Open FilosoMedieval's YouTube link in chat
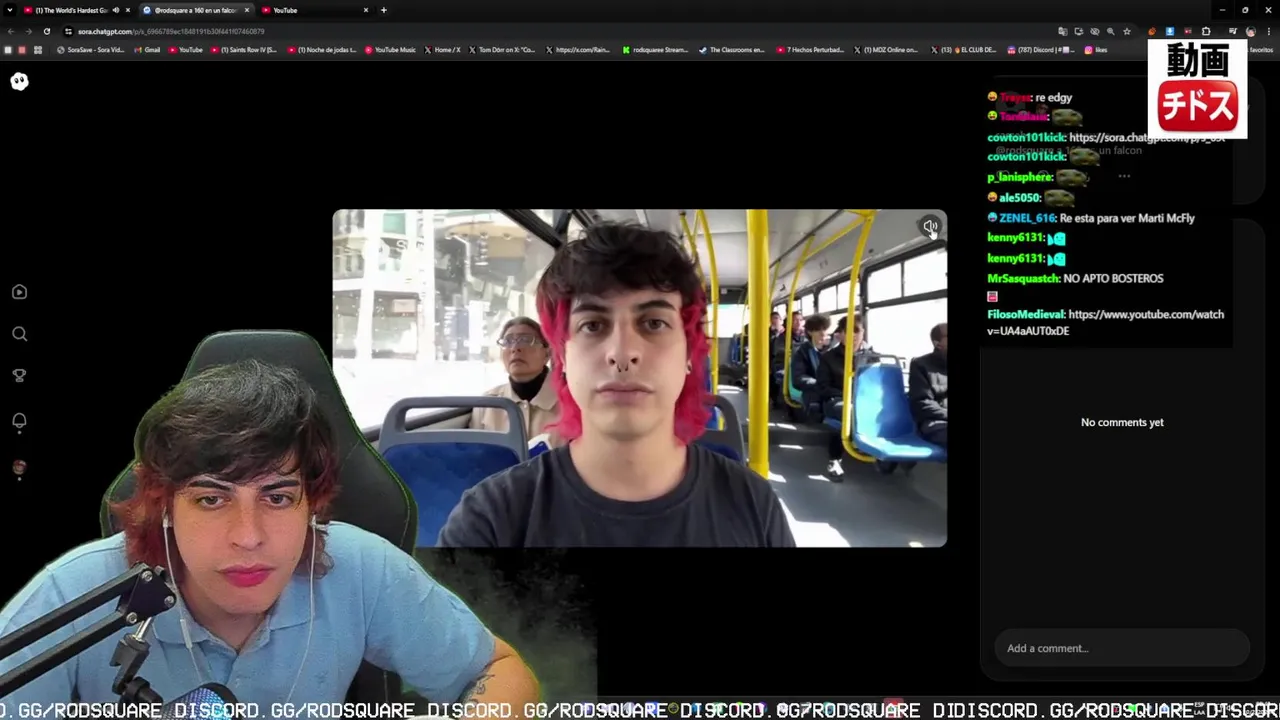1280x720 pixels. (1105, 322)
